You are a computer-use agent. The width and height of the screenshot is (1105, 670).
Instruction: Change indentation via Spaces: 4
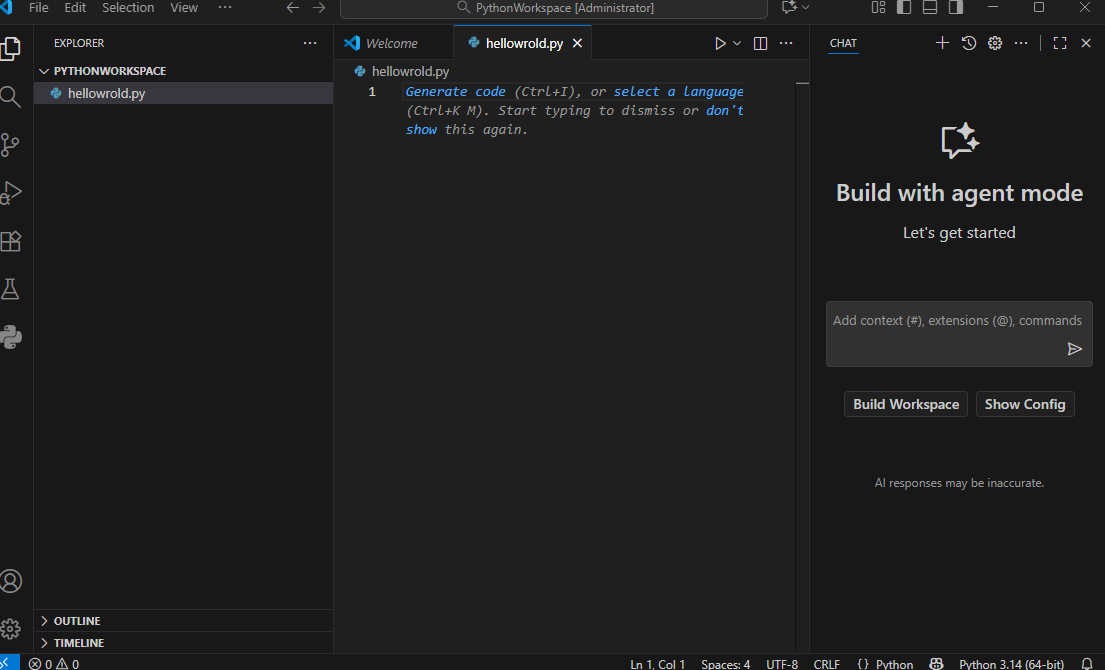tap(725, 664)
